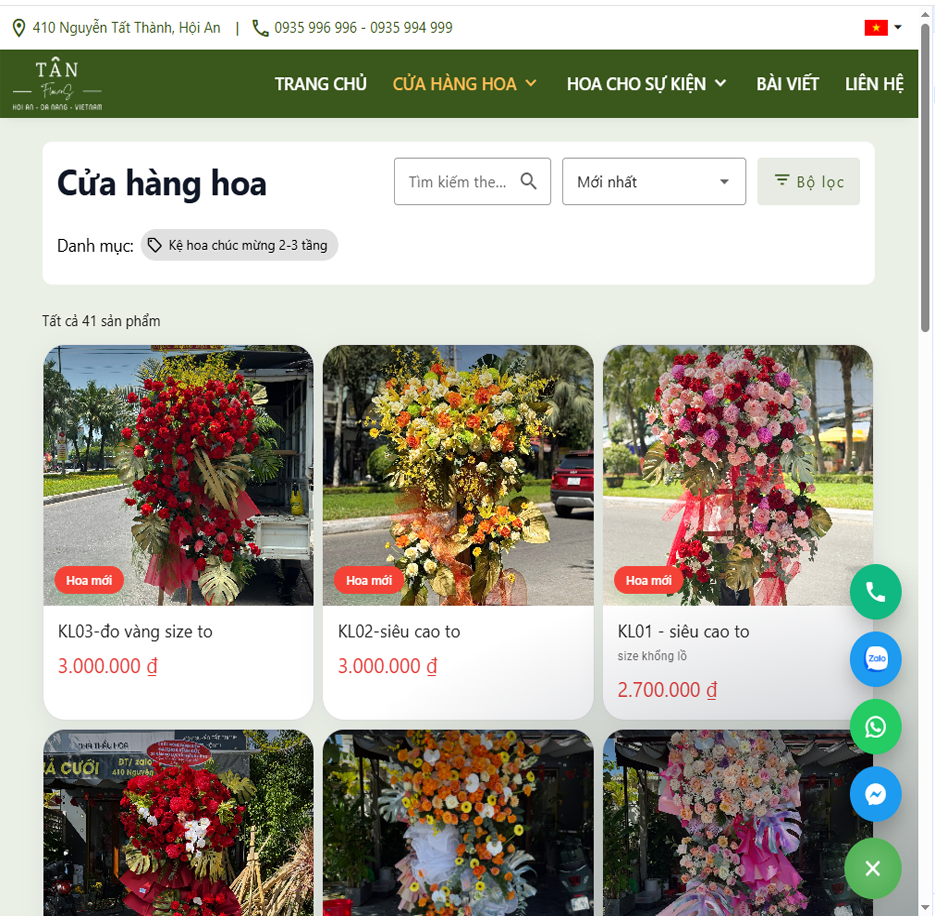Expand the Mới nhất sort dropdown
This screenshot has width=935, height=916.
pyautogui.click(x=653, y=182)
